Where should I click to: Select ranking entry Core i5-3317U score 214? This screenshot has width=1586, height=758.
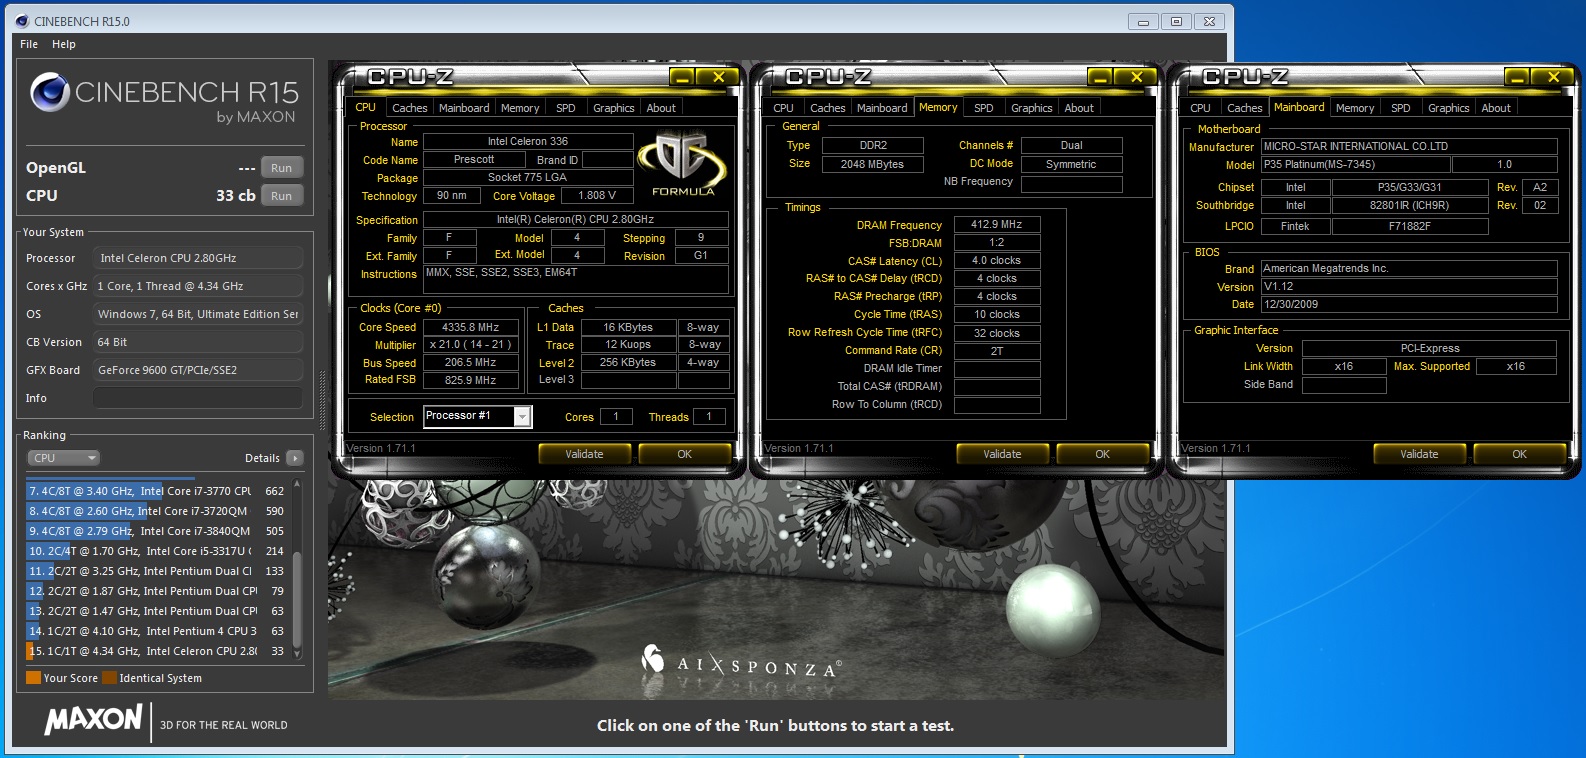coord(157,551)
